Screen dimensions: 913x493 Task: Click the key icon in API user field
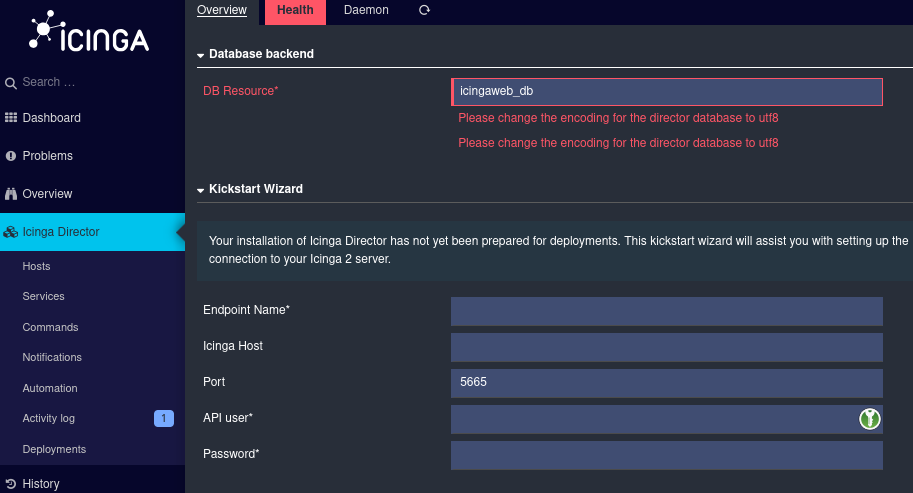click(x=869, y=418)
